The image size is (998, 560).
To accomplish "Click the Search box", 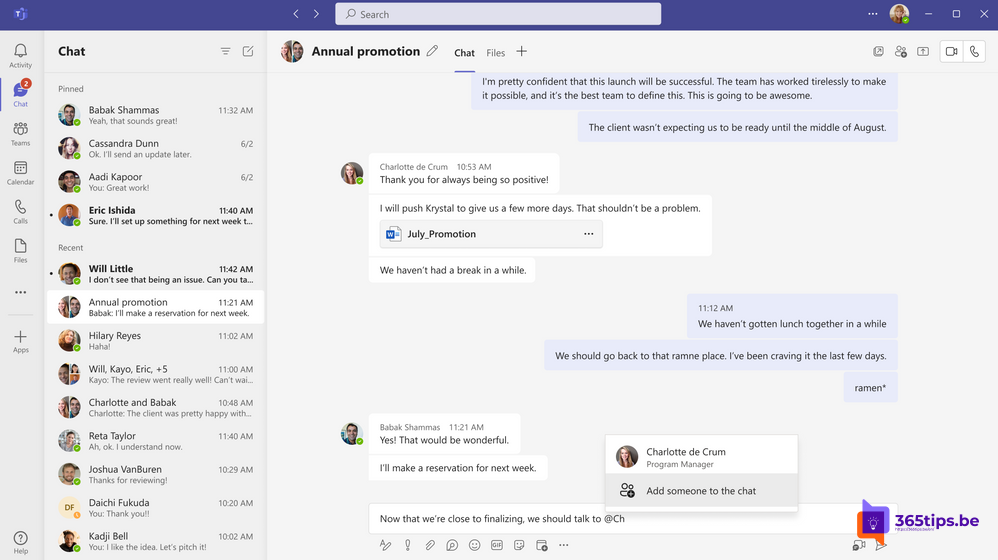I will pos(498,14).
